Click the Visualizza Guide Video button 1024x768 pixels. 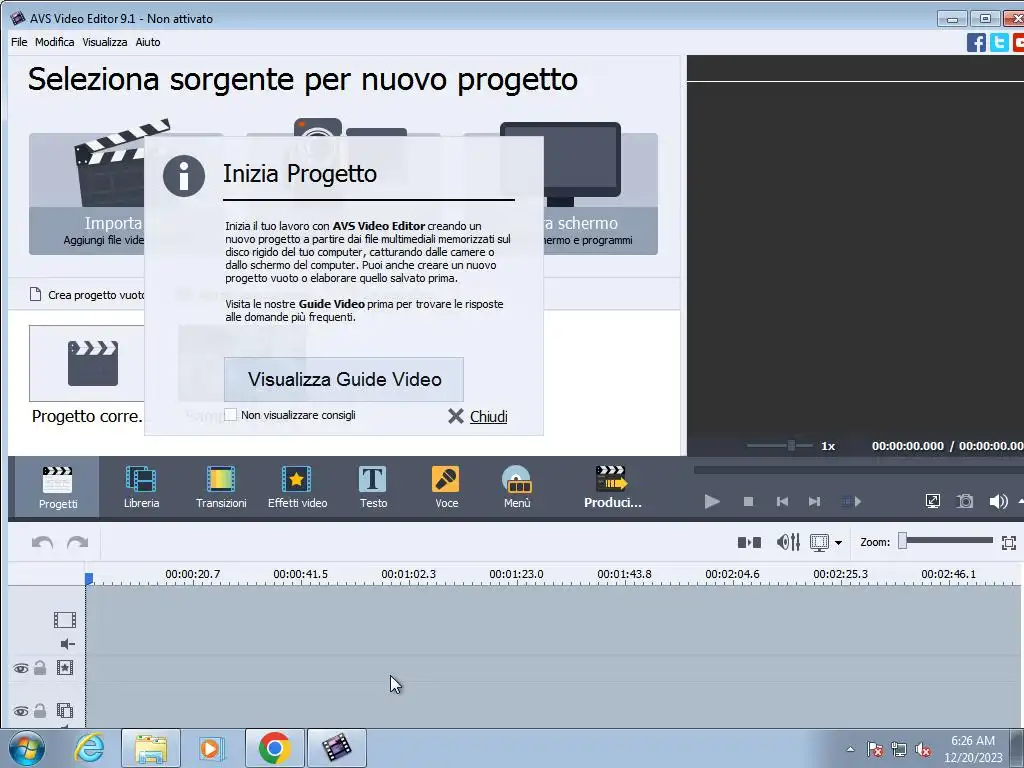tap(344, 379)
